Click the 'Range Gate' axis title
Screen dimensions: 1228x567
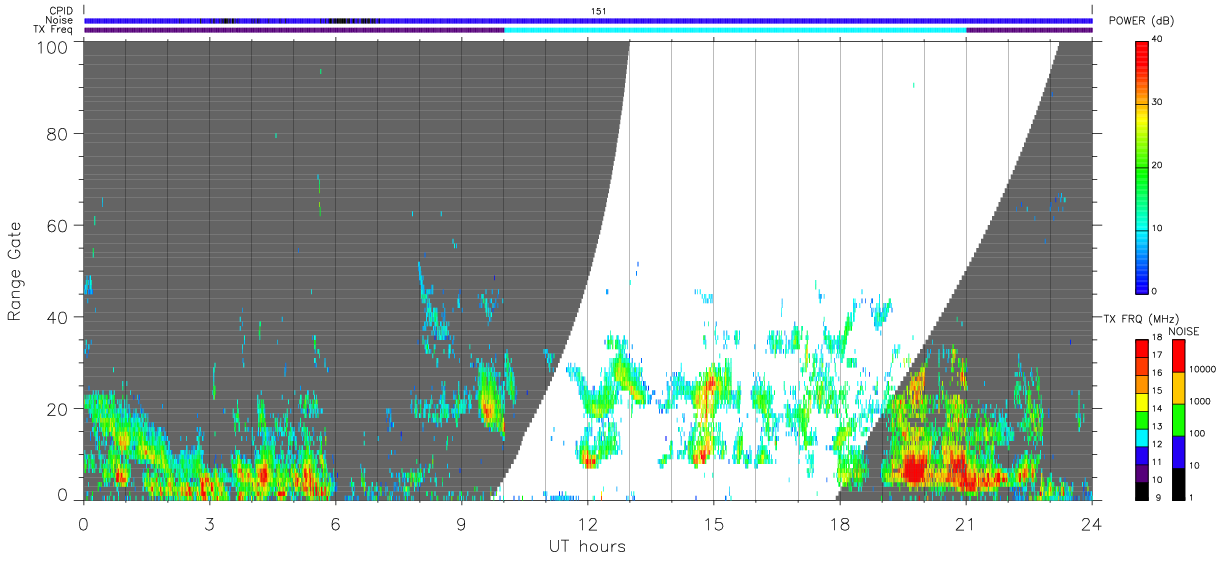pos(15,272)
